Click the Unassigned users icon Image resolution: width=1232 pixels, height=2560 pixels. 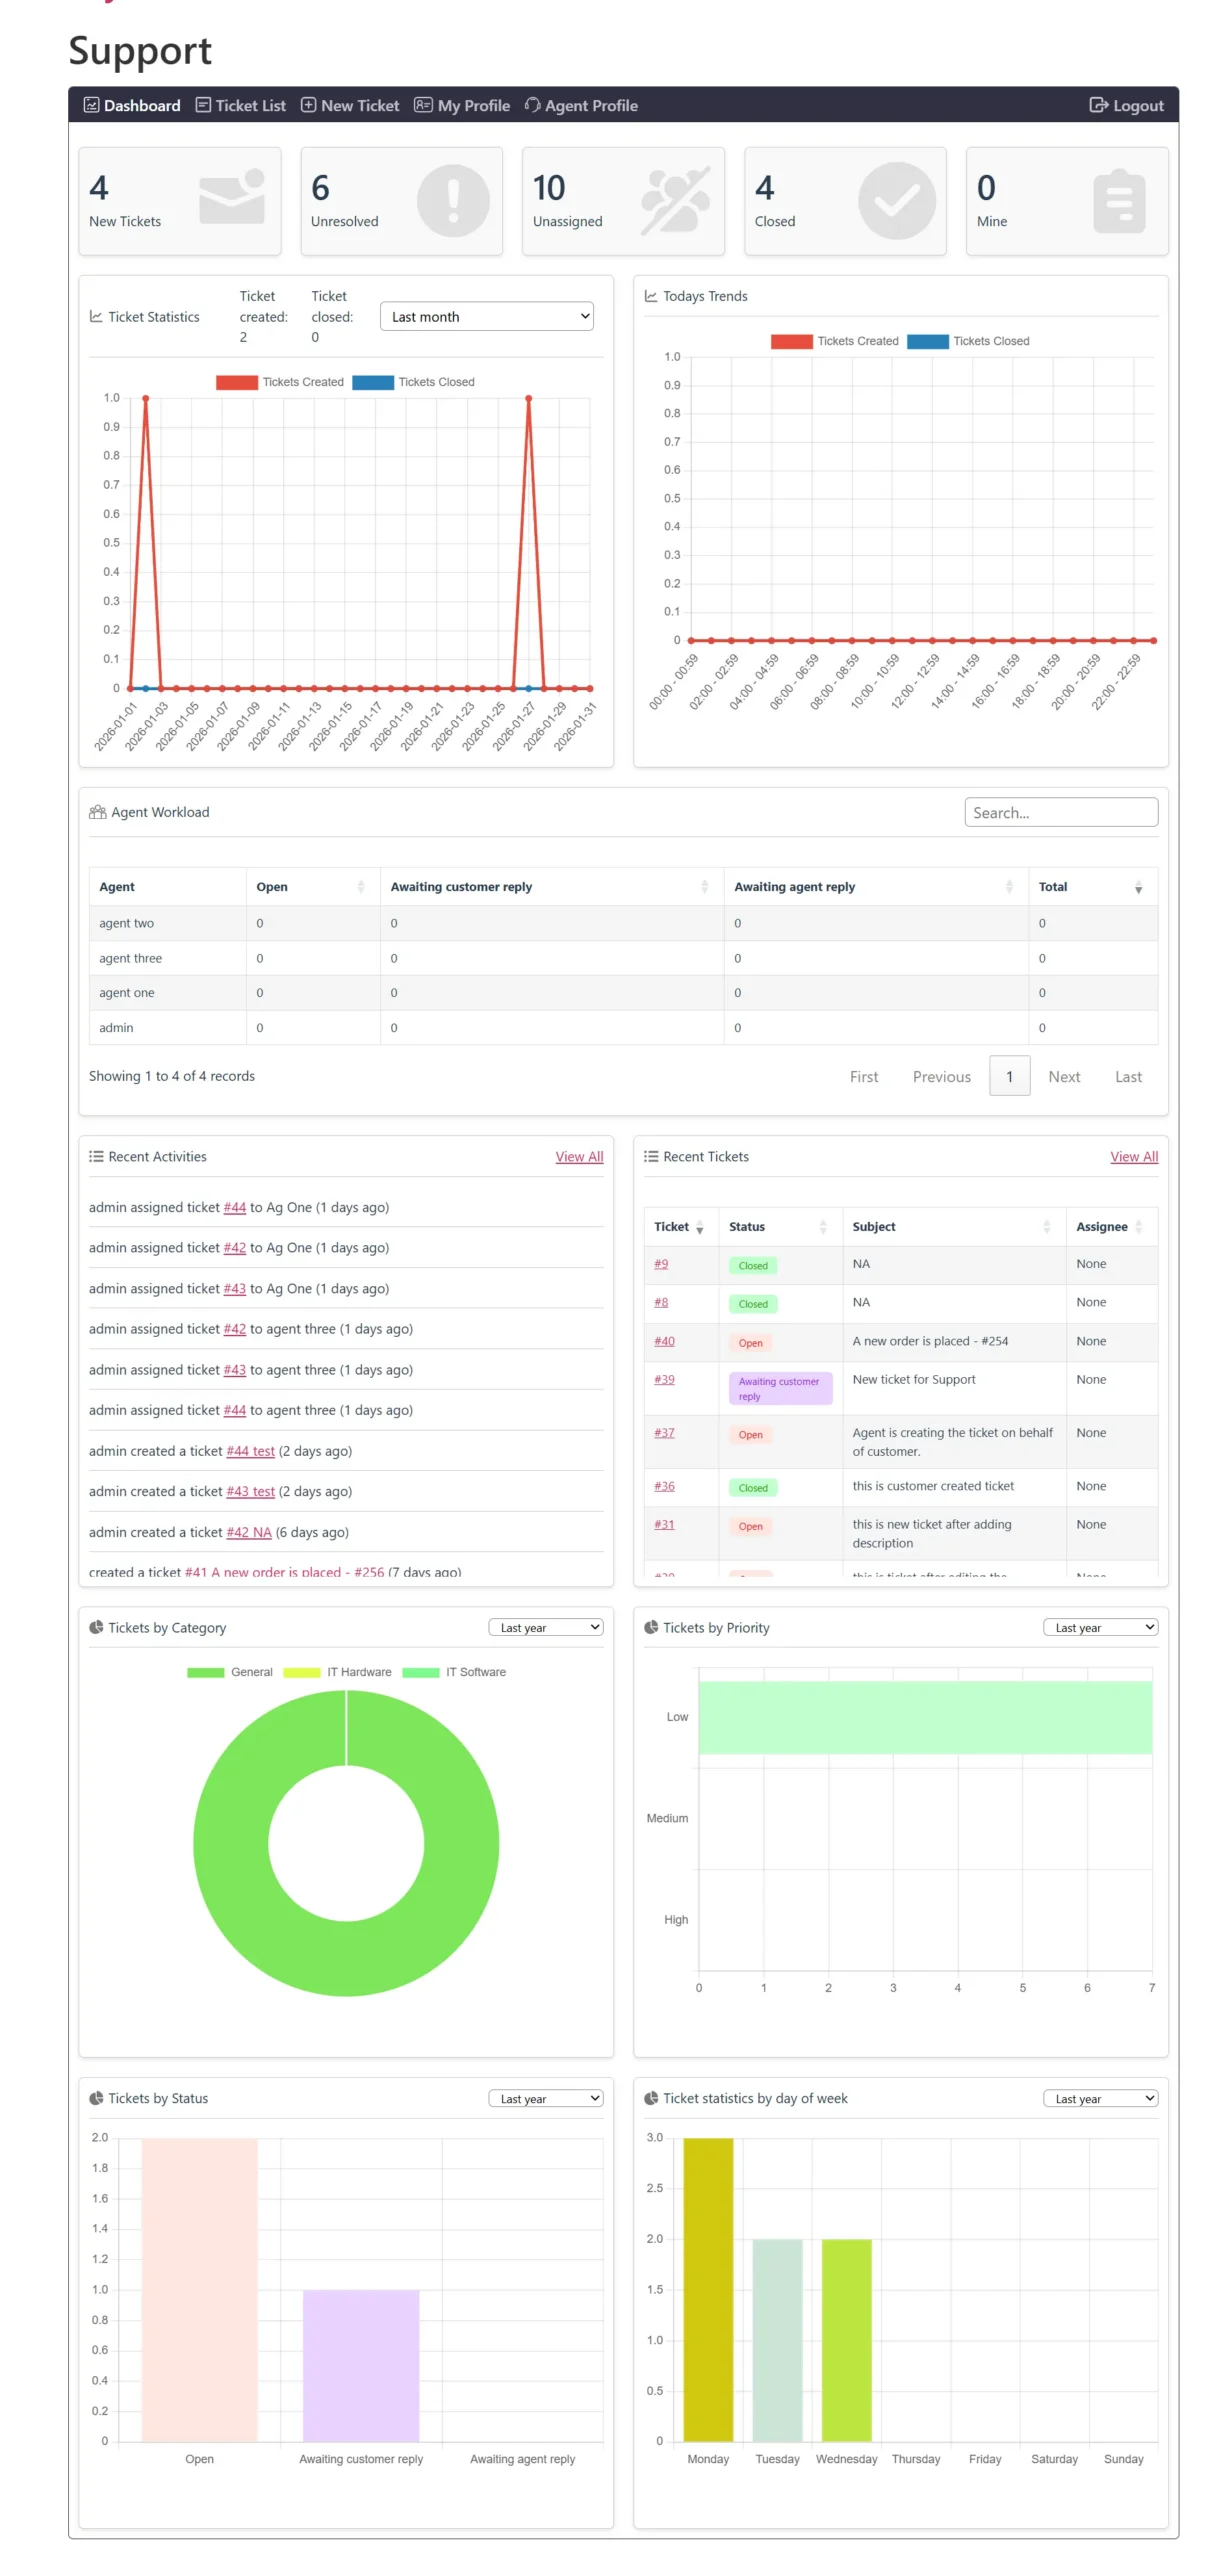pyautogui.click(x=674, y=201)
